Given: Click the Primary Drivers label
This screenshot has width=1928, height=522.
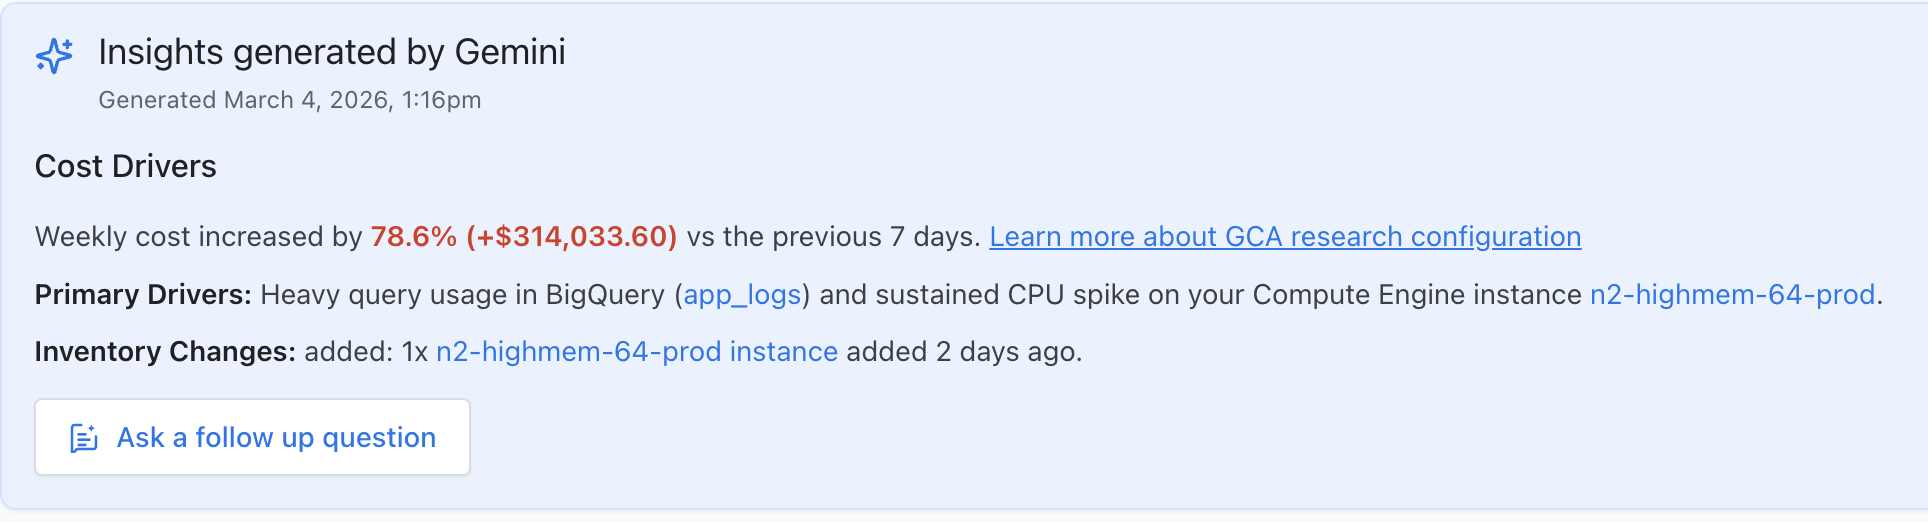Looking at the screenshot, I should click(x=143, y=295).
